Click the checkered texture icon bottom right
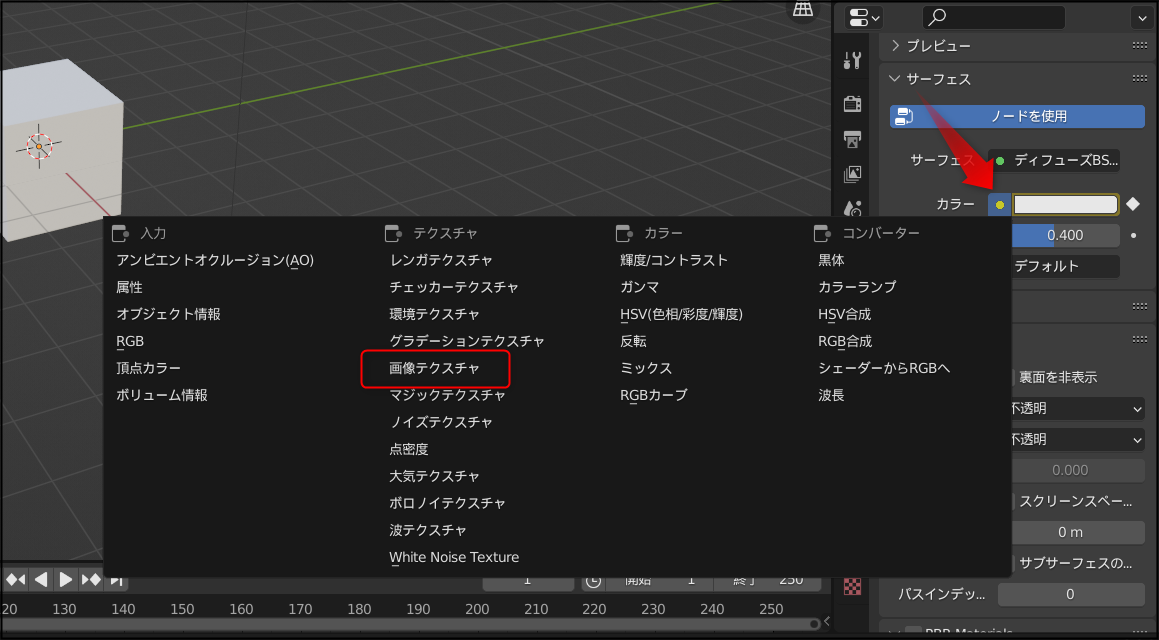1159x640 pixels. click(852, 586)
